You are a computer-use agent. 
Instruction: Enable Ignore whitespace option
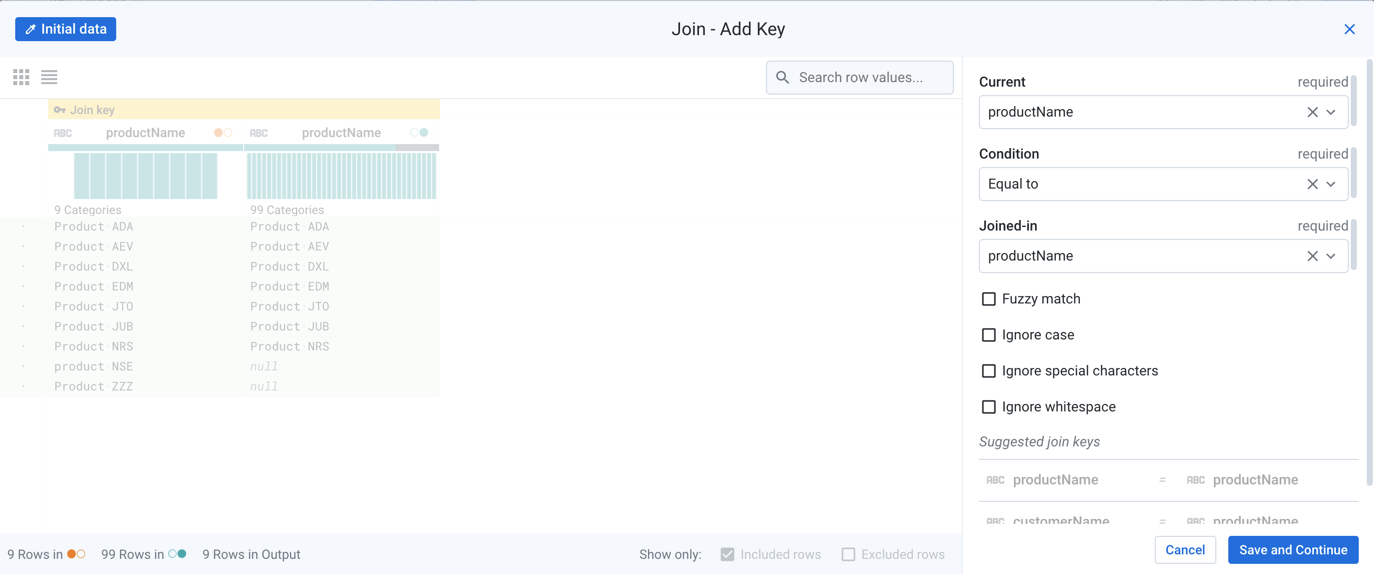989,407
